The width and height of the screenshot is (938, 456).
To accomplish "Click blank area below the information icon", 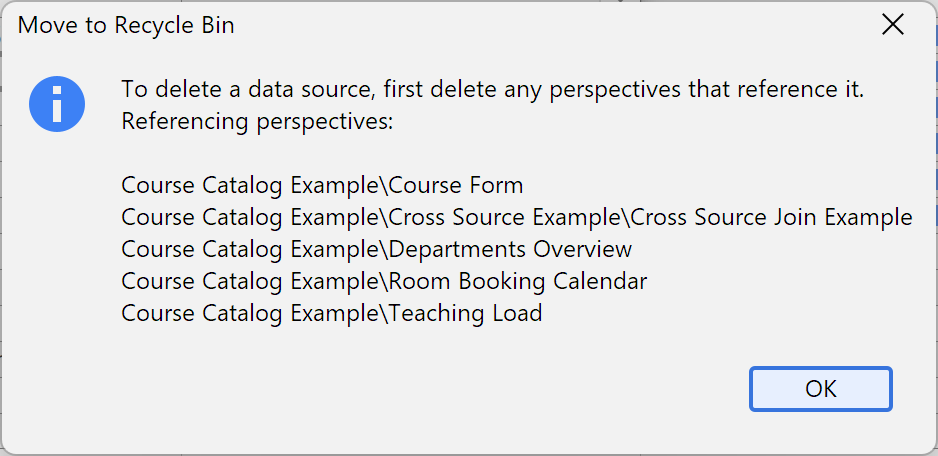I will pos(57,250).
